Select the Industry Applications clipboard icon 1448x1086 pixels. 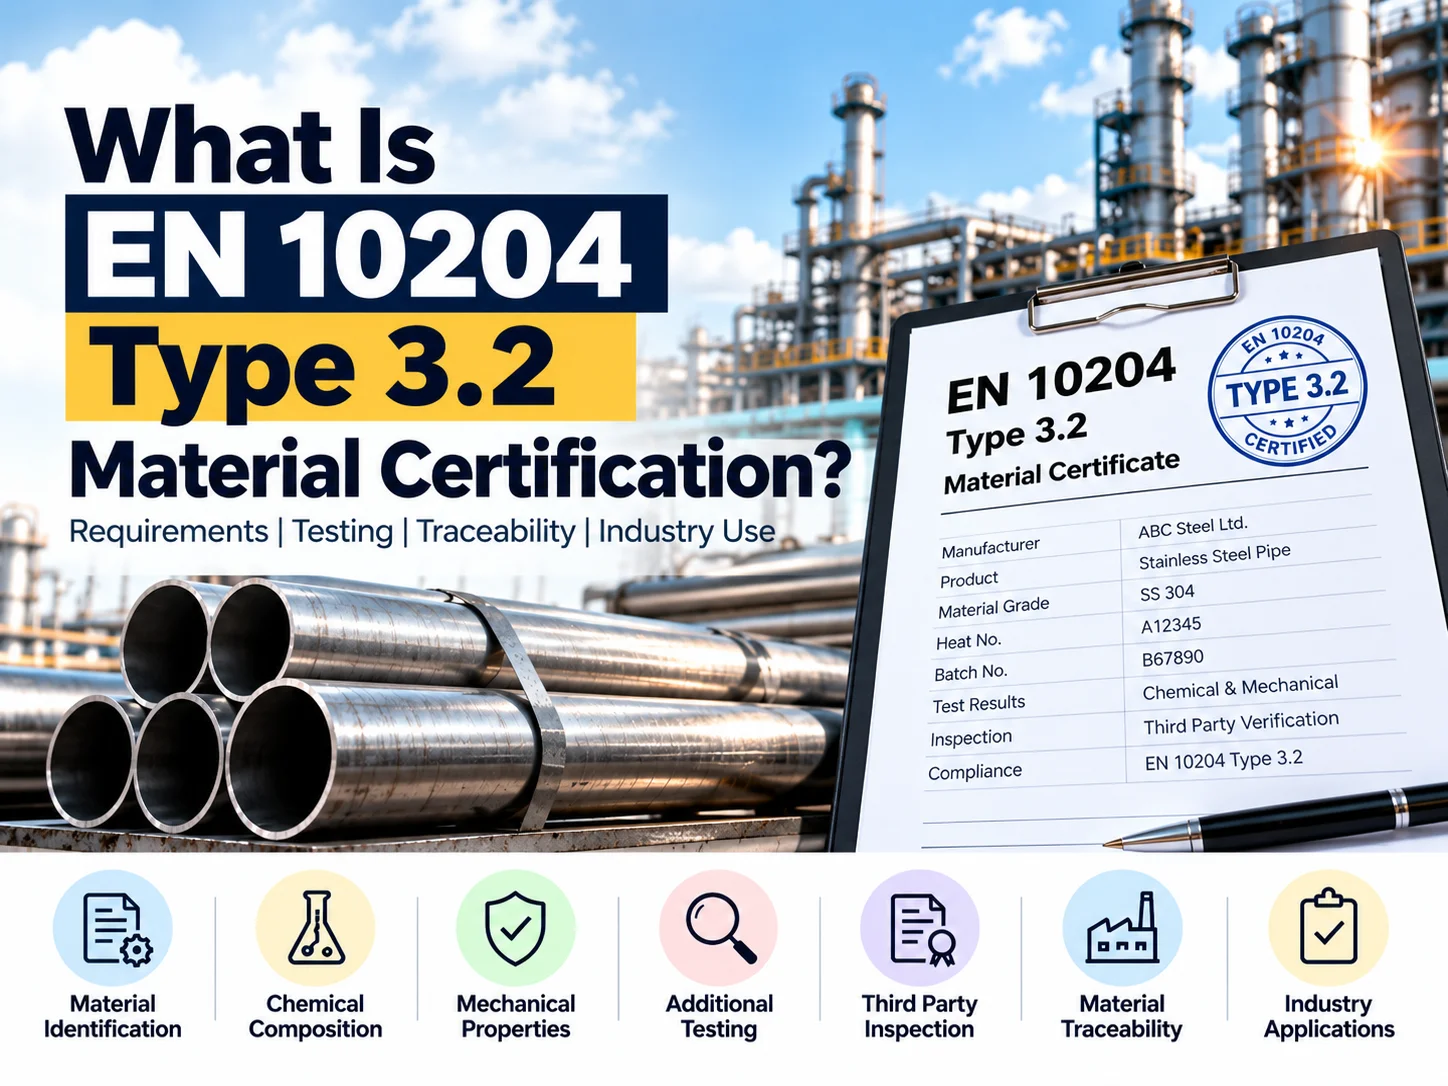point(1328,928)
